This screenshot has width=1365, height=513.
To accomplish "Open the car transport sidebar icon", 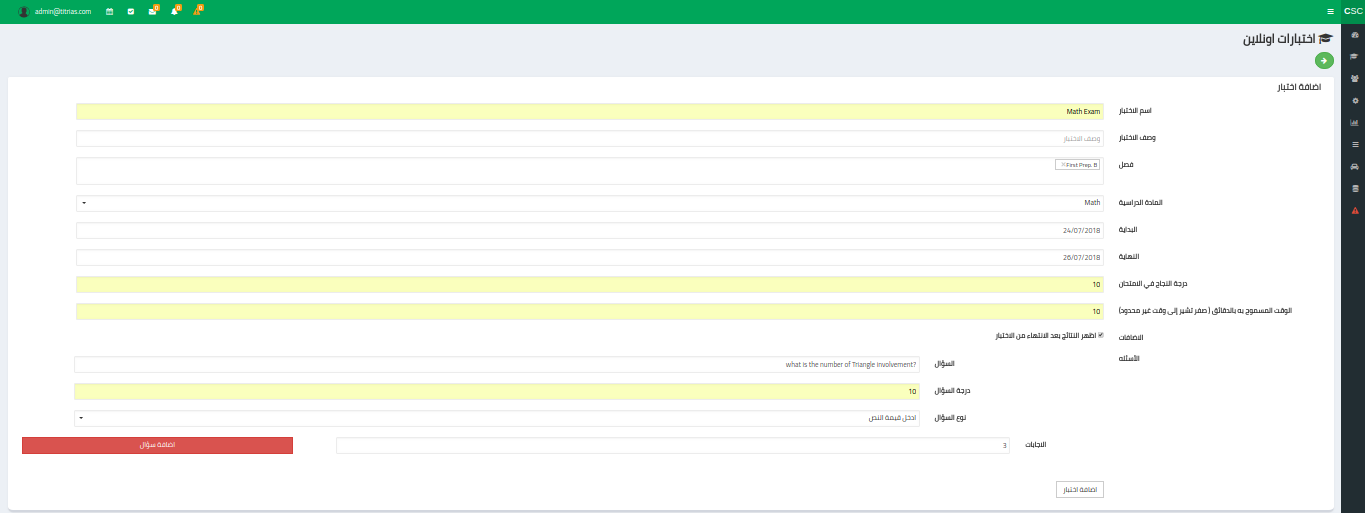I will coord(1355,166).
